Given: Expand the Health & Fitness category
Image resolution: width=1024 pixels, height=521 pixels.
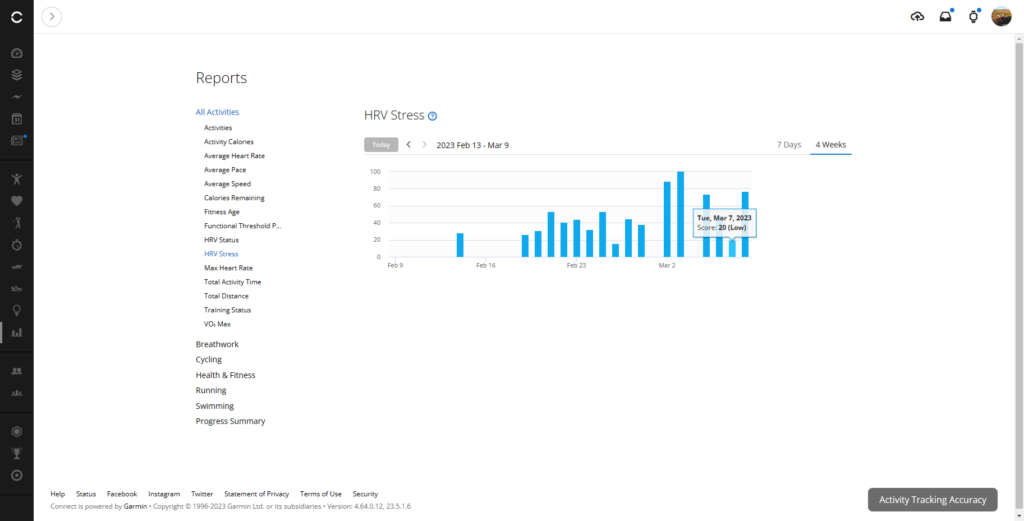Looking at the screenshot, I should 225,375.
